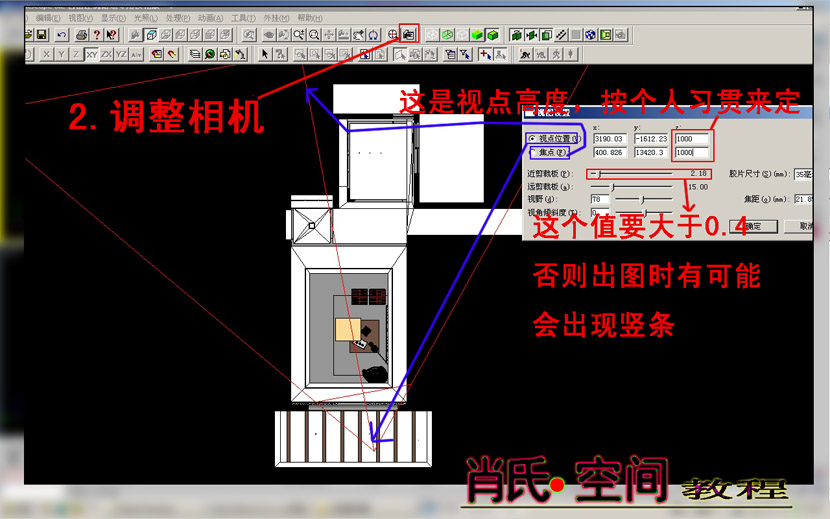Click the Zoom window magnifier icon

tap(314, 35)
